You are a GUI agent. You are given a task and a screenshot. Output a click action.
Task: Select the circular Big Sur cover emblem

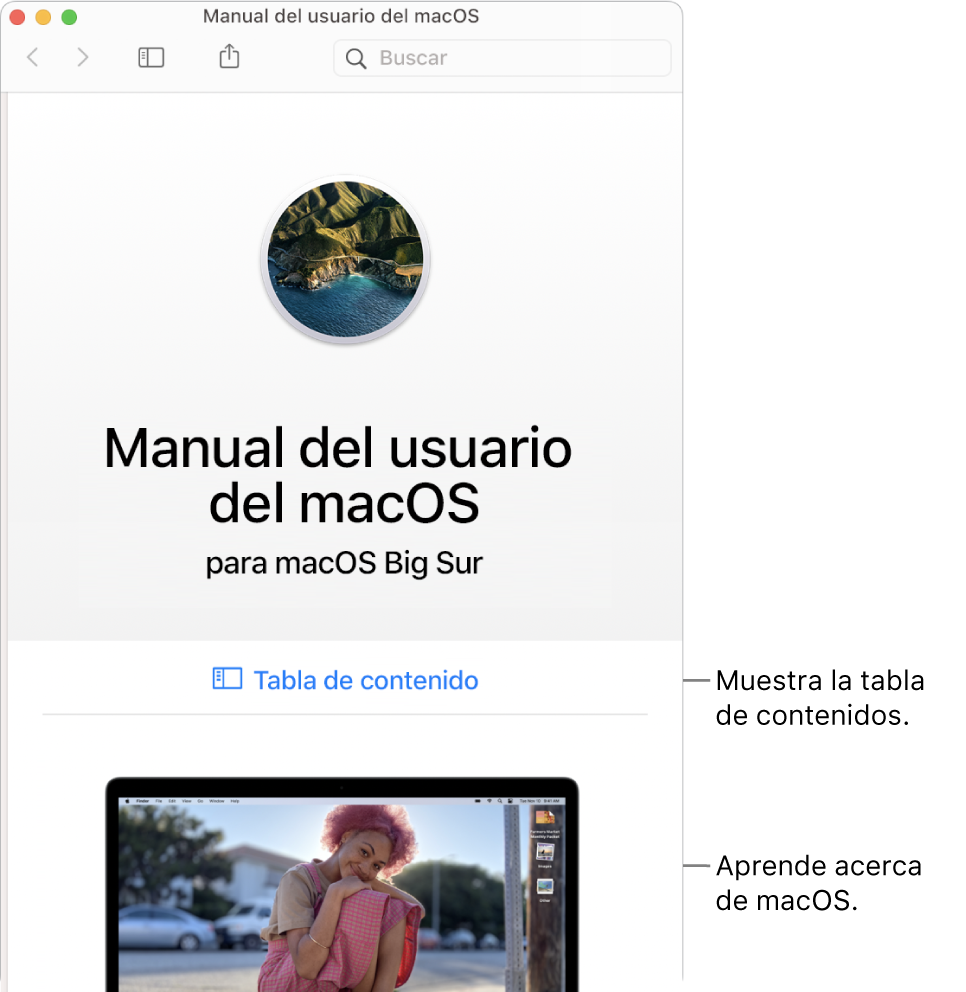click(344, 259)
